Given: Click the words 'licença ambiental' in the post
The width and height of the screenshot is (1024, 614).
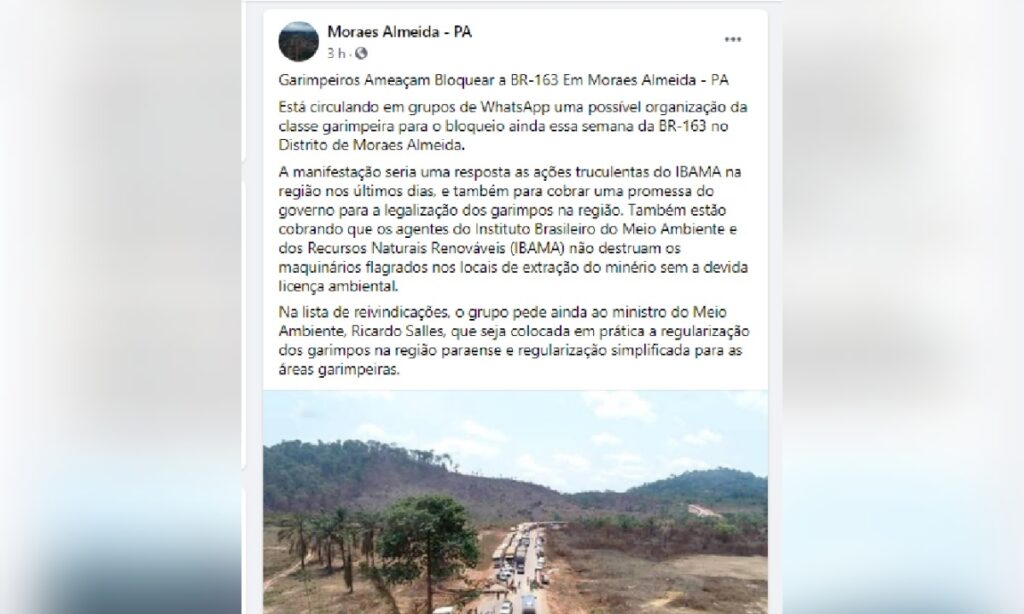Looking at the screenshot, I should (x=338, y=286).
